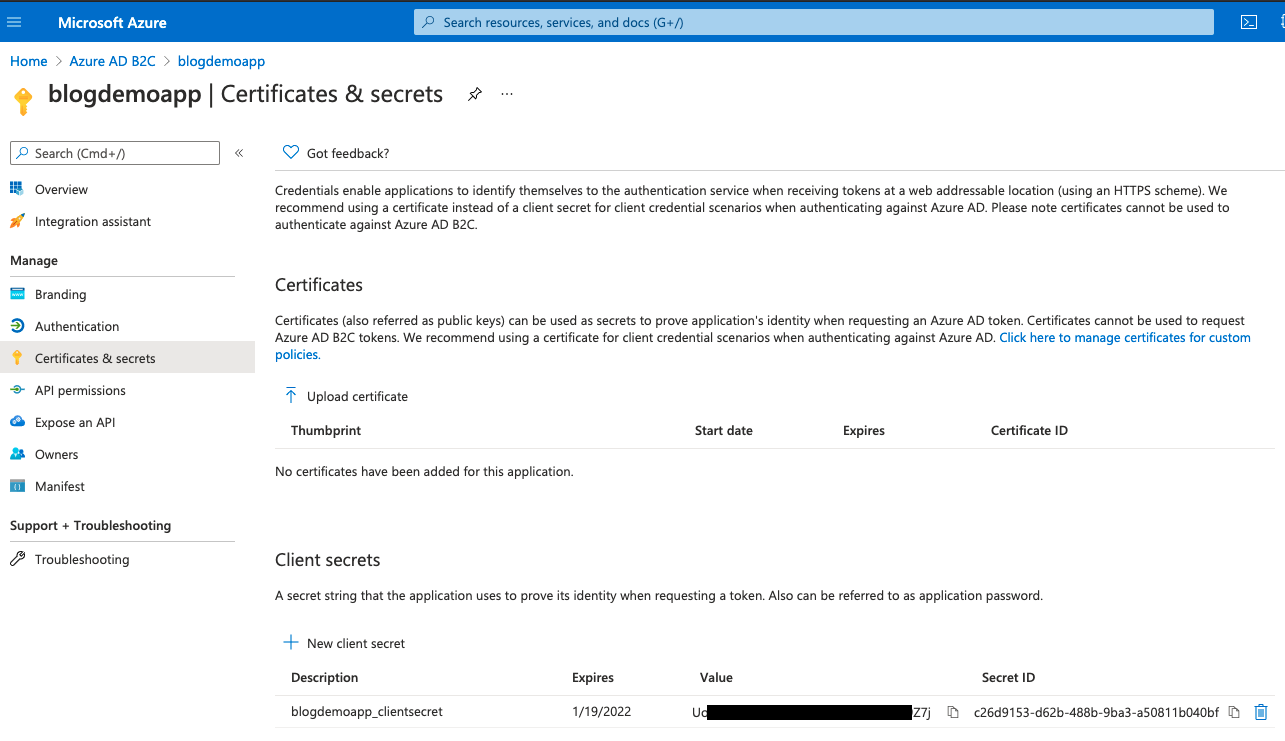1285x741 pixels.
Task: Click the Secret ID c26d9153 value
Action: click(1096, 712)
